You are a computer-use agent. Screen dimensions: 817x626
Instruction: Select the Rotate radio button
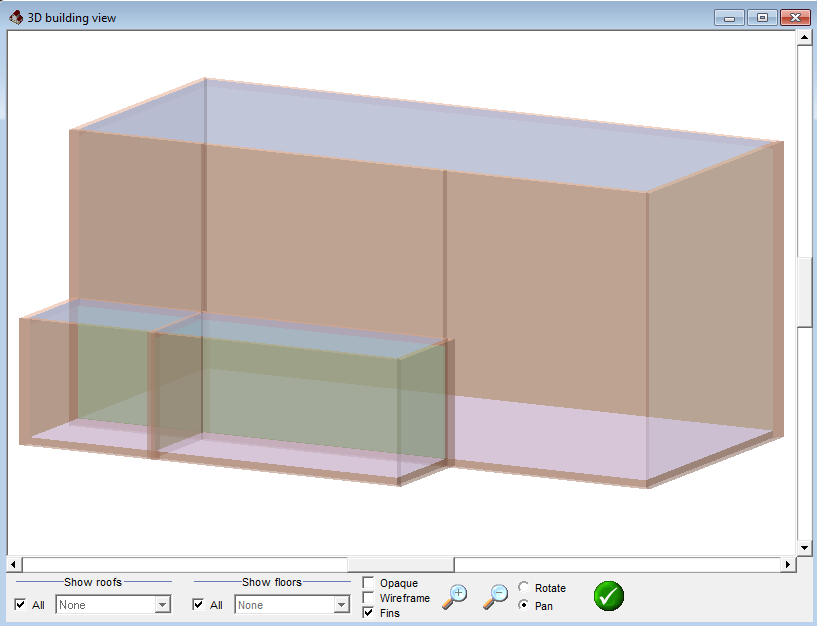[524, 587]
